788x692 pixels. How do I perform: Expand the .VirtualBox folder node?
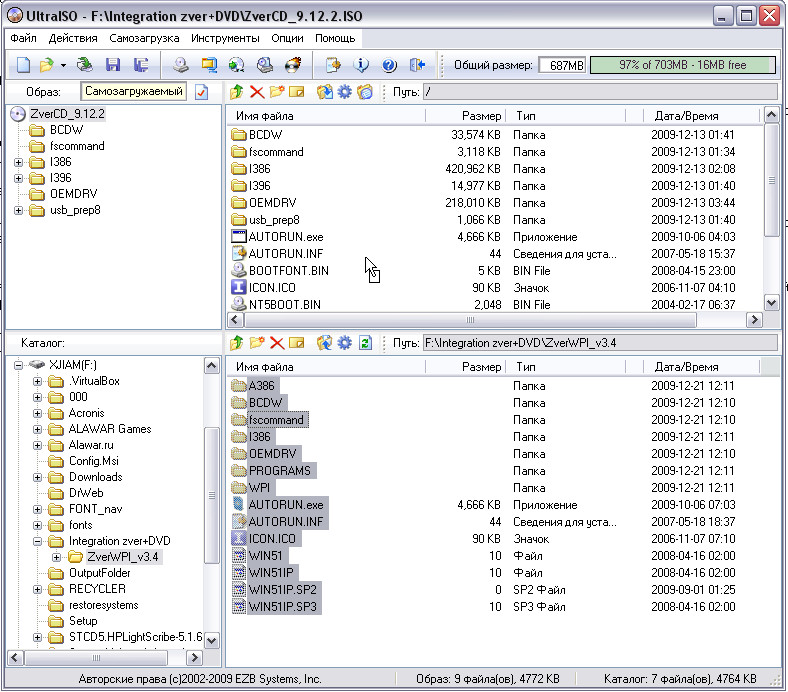(x=38, y=381)
